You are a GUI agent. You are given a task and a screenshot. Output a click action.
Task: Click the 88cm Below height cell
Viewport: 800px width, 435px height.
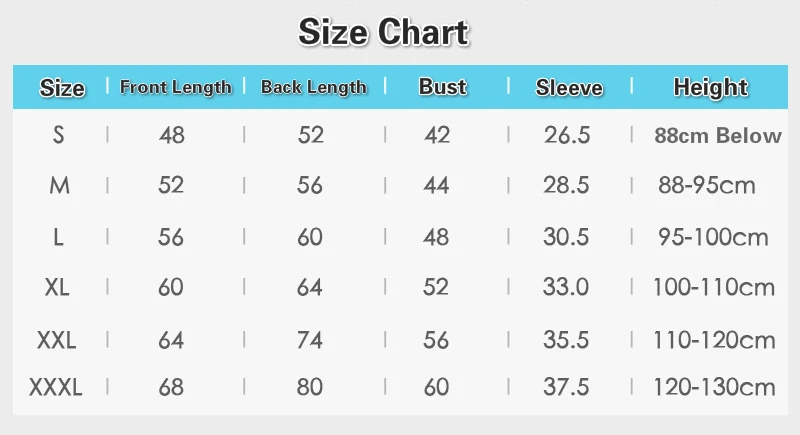tap(718, 136)
